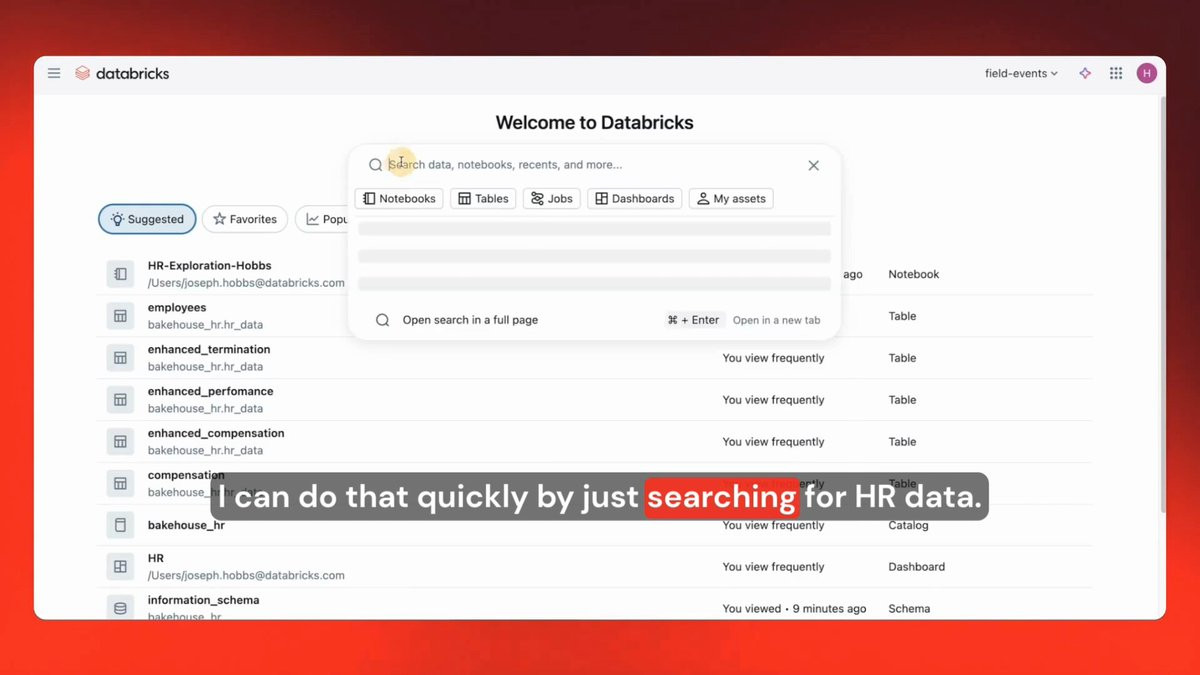The image size is (1200, 675).
Task: Click the Catalog type label
Action: coord(909,525)
